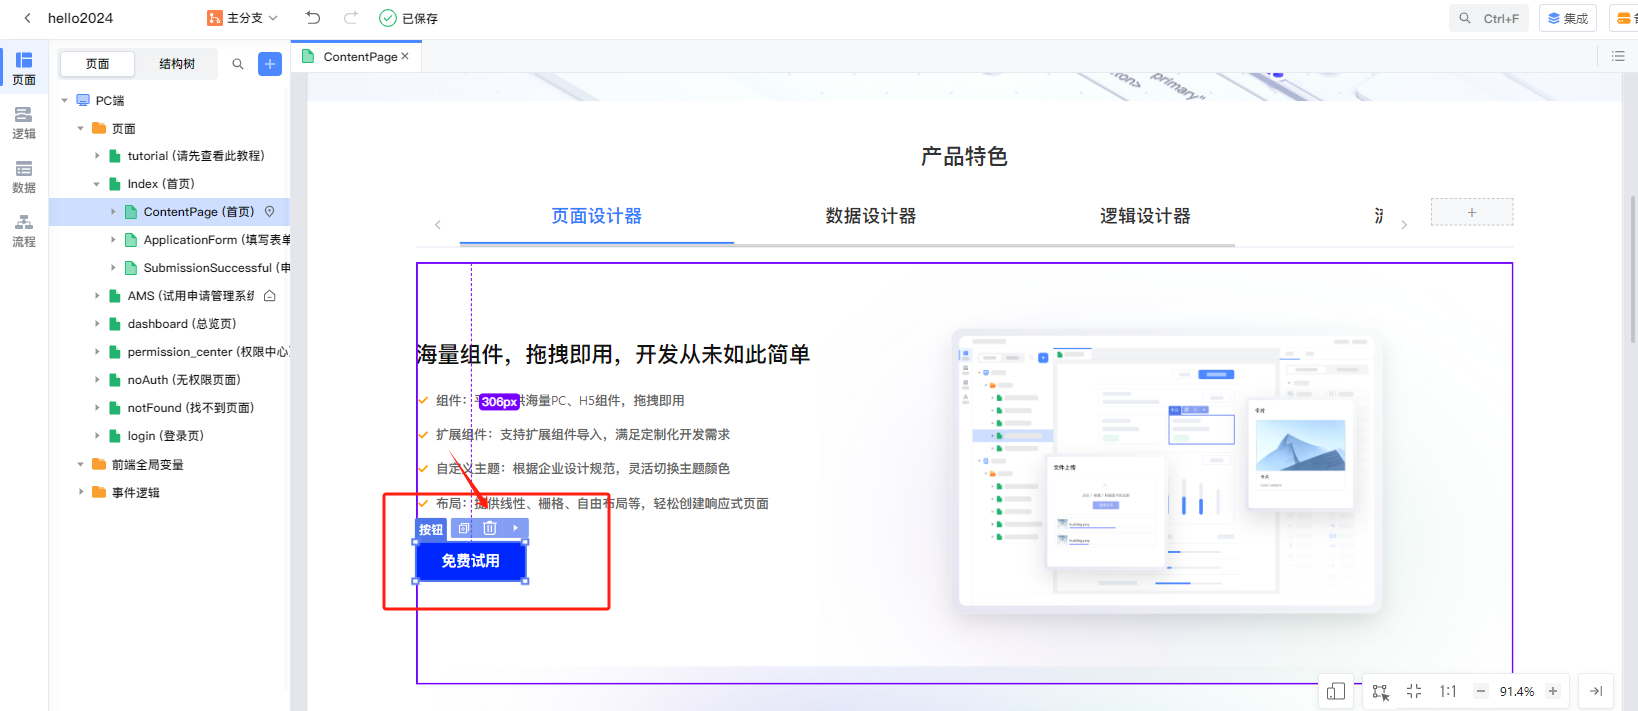Redo the last undone action
1638x711 pixels.
pyautogui.click(x=350, y=18)
